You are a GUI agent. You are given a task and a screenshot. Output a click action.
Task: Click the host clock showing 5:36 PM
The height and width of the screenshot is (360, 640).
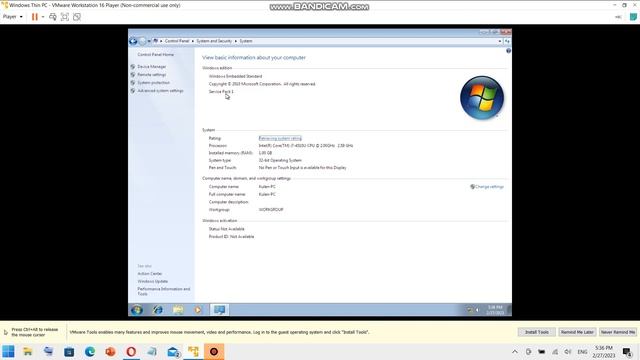tap(604, 352)
